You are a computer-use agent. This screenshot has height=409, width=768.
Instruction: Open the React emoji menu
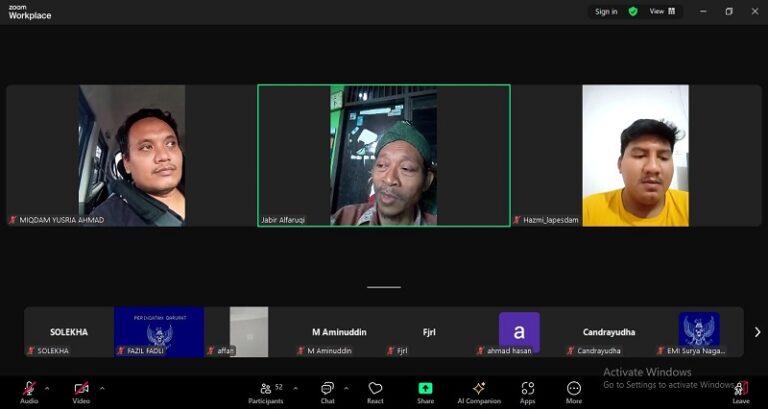(x=375, y=391)
